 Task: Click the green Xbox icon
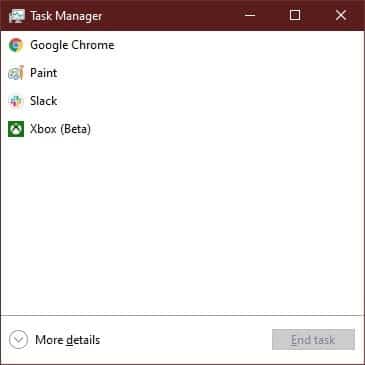pyautogui.click(x=16, y=129)
